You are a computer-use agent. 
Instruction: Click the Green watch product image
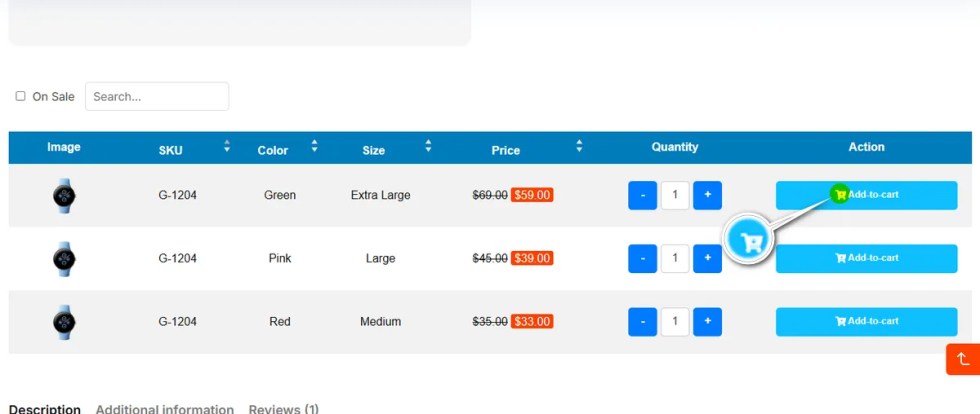64,196
